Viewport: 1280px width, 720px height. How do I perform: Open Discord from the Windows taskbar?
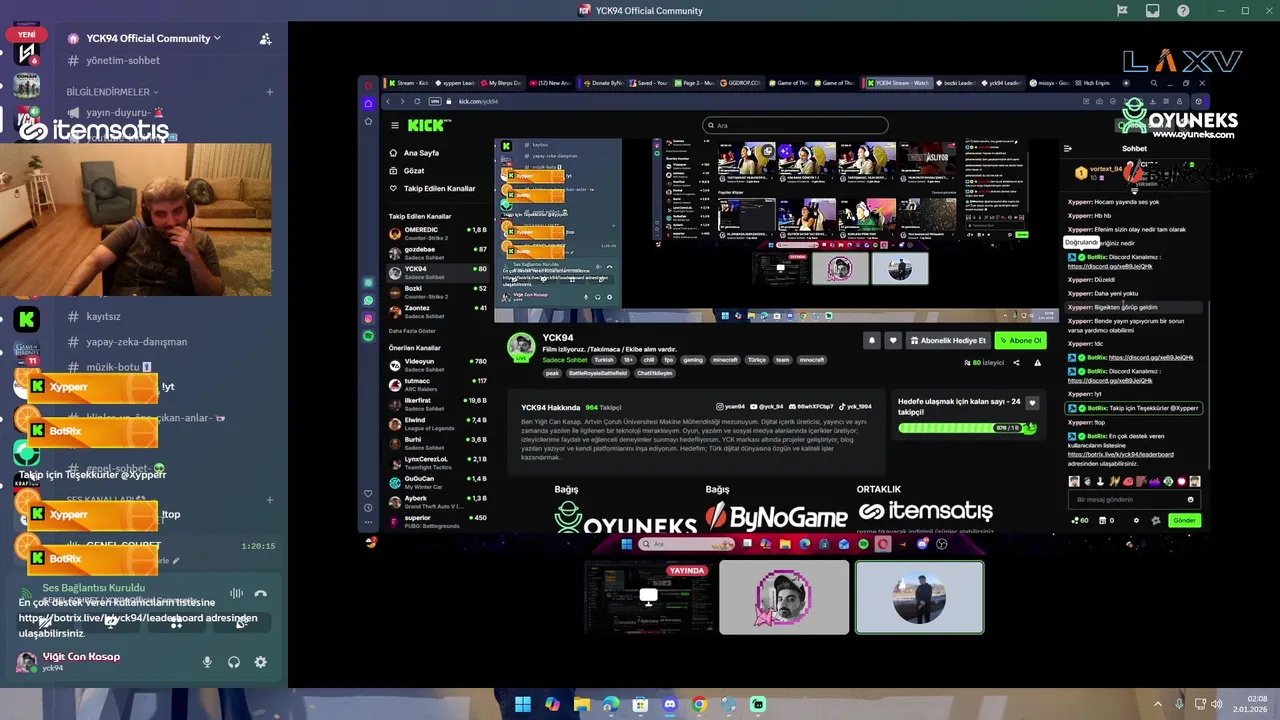670,705
